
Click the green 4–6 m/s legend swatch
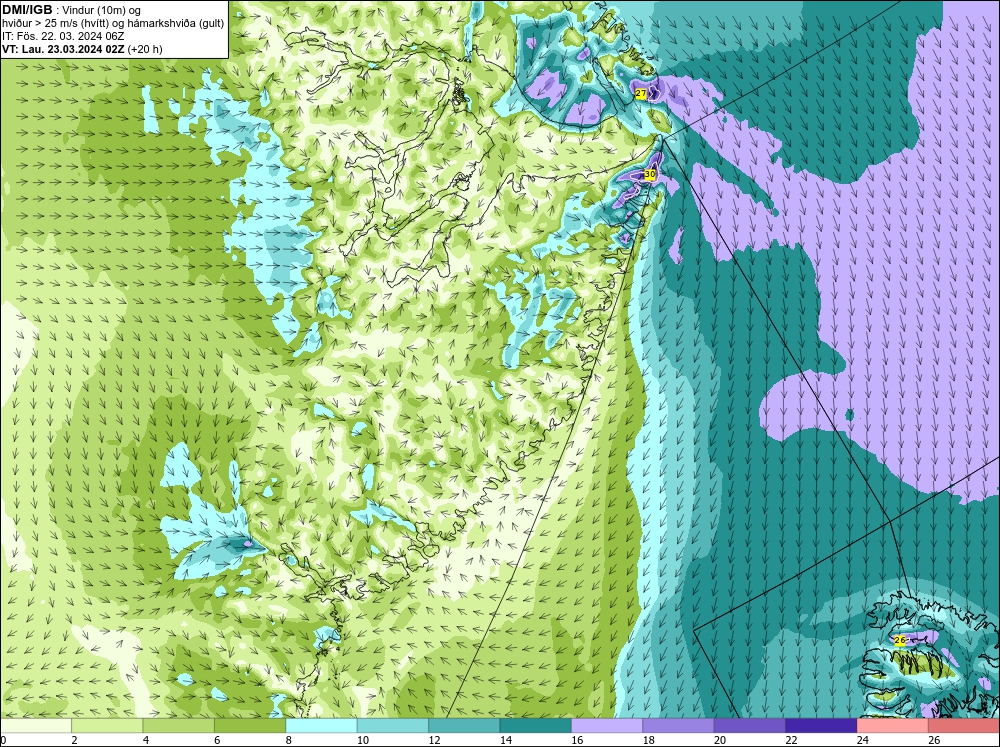pos(179,725)
